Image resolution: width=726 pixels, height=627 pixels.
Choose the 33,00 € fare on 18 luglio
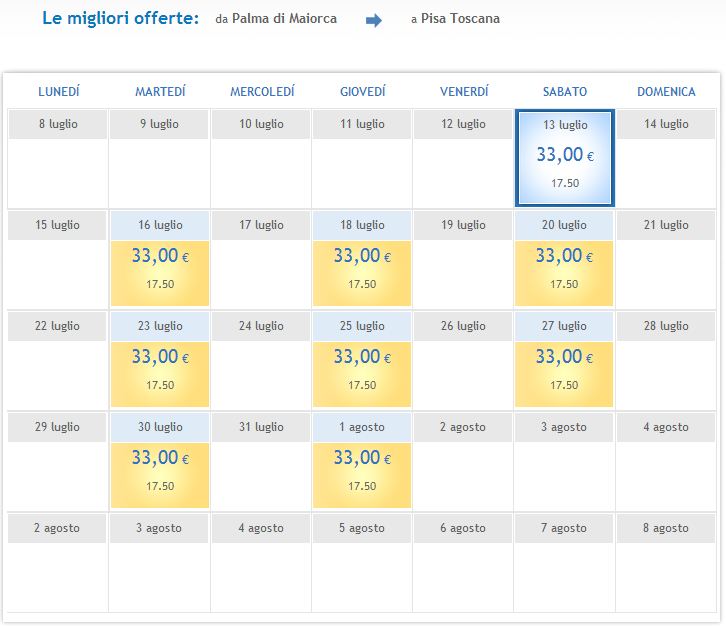click(x=362, y=273)
